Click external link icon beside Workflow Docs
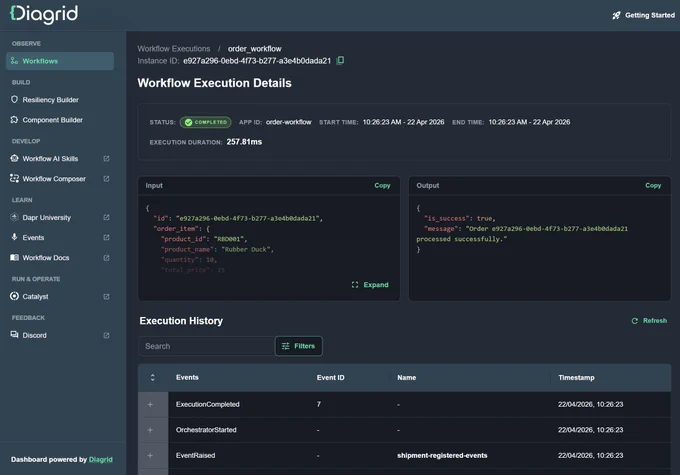This screenshot has width=680, height=475. click(106, 258)
